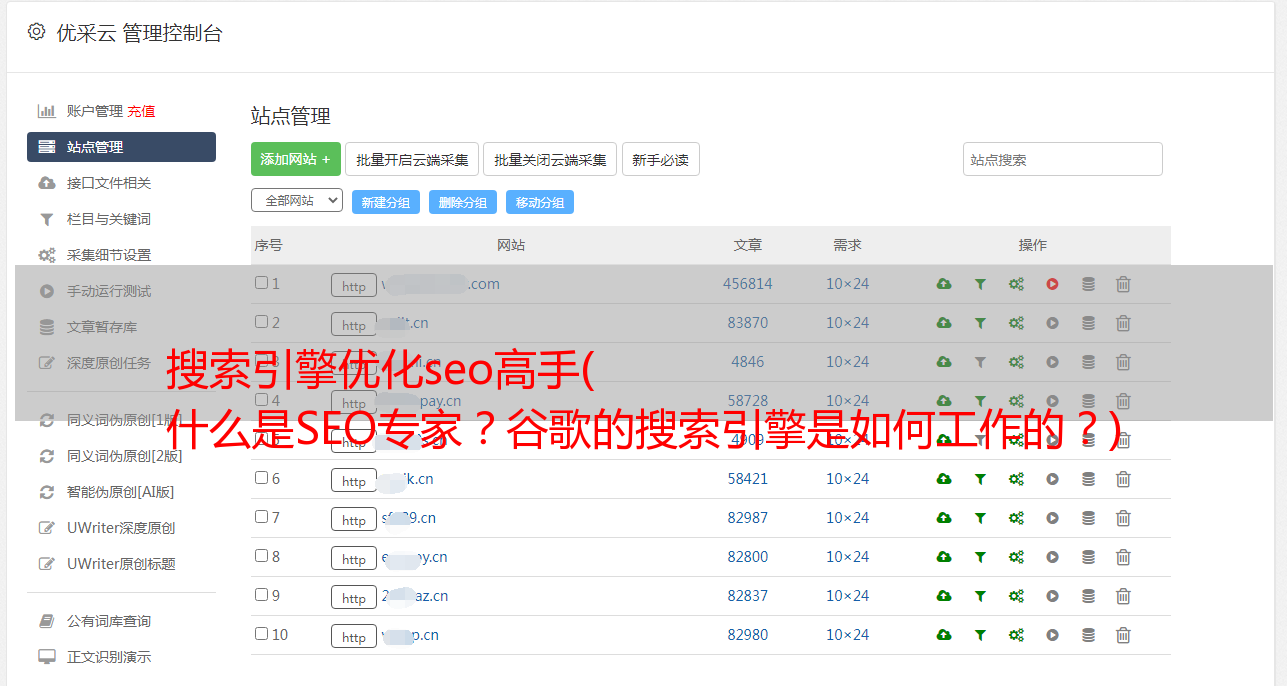Open the gears settings icon in row 1
The width and height of the screenshot is (1287, 686).
click(1016, 284)
